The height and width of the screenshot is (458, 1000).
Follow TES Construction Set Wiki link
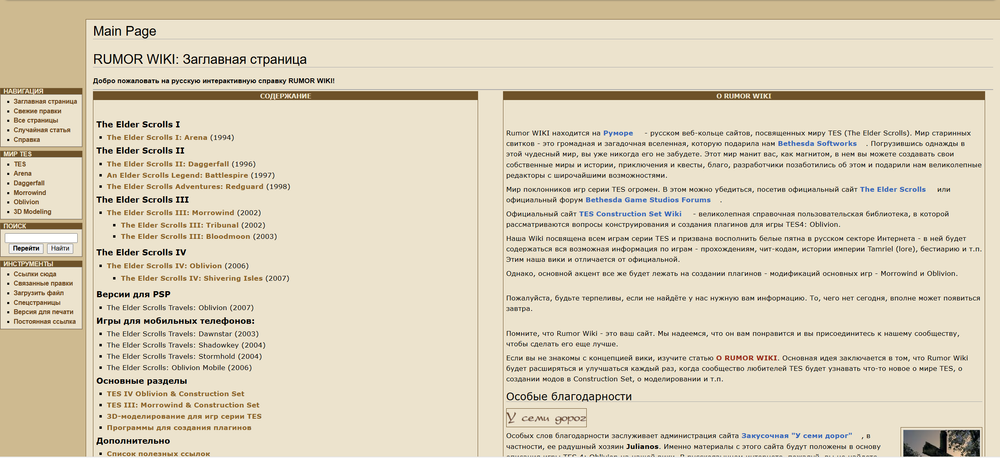(x=630, y=214)
